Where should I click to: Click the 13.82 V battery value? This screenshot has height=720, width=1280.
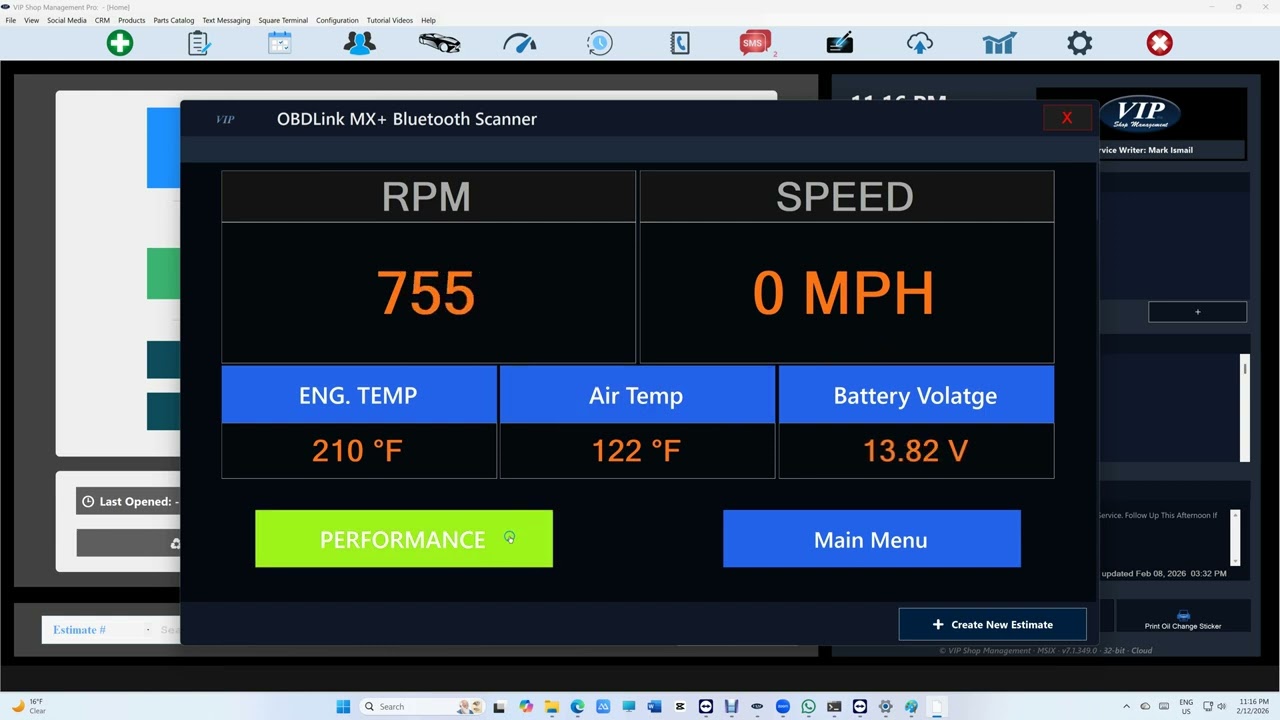pyautogui.click(x=915, y=451)
